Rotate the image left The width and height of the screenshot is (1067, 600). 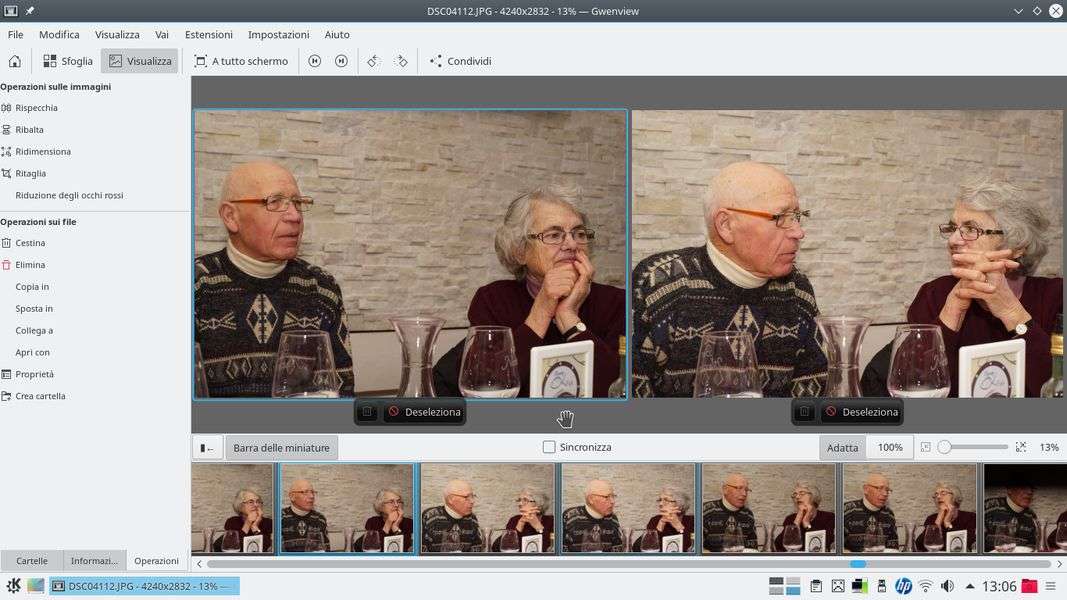click(373, 61)
